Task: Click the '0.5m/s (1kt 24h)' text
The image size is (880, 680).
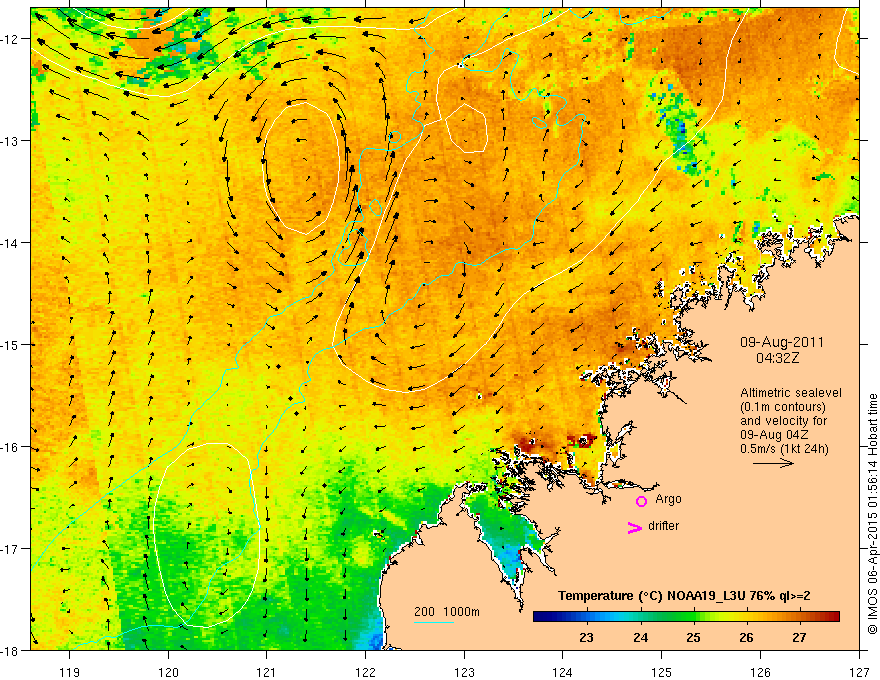Action: click(x=784, y=449)
